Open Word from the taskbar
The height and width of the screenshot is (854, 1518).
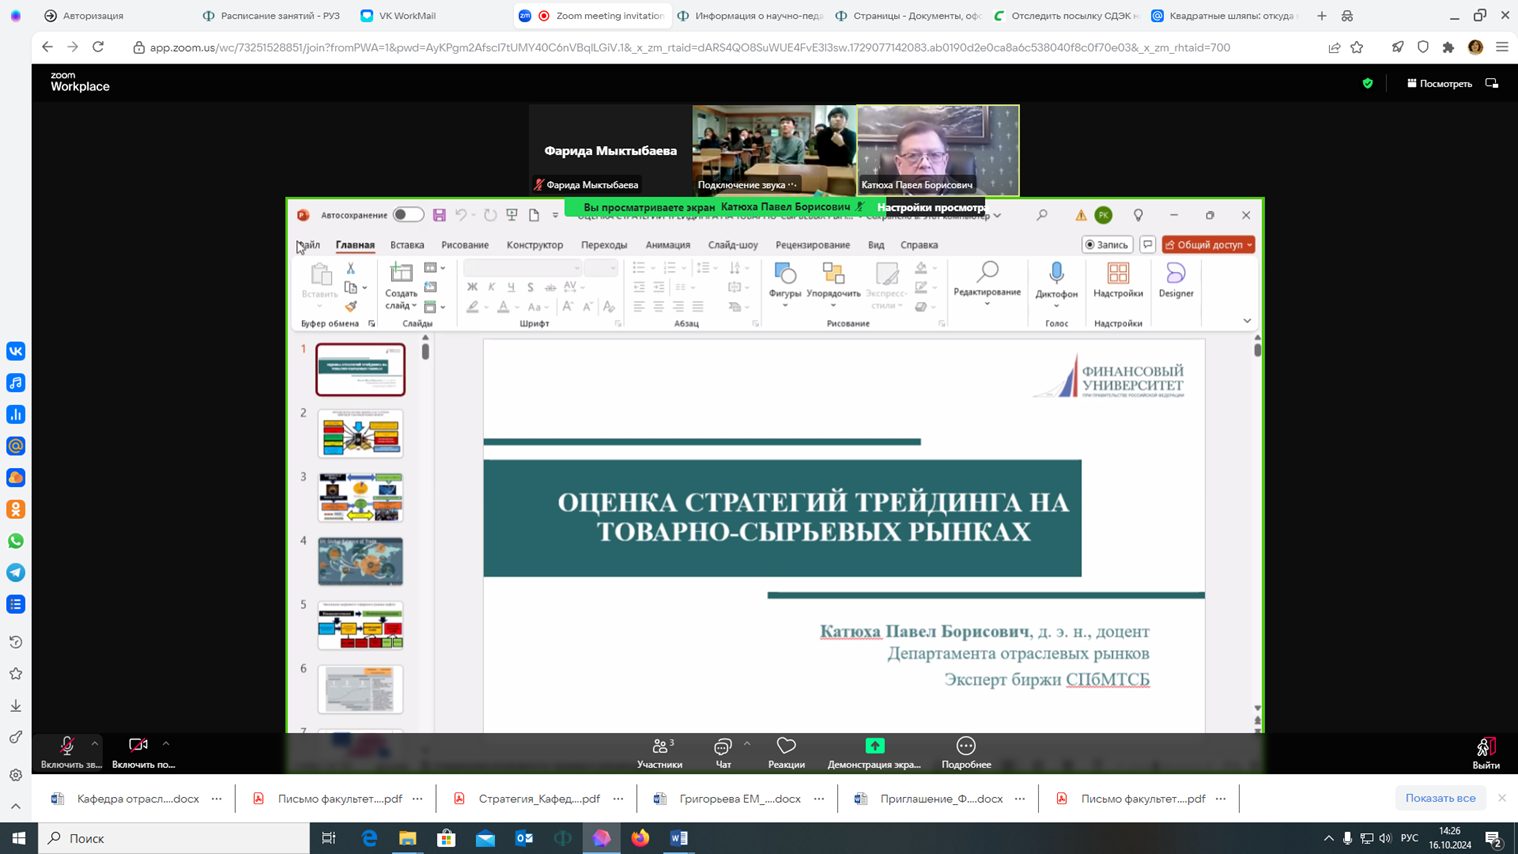coord(679,838)
